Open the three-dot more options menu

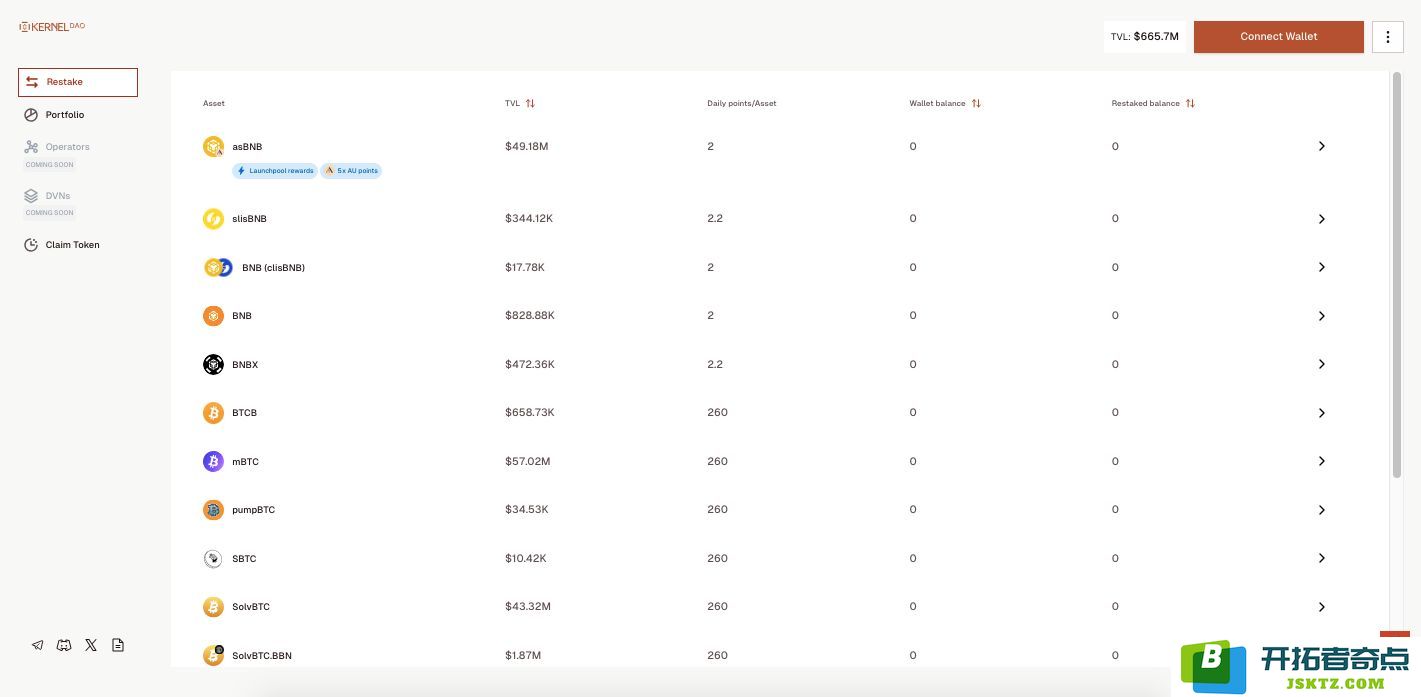pos(1388,37)
